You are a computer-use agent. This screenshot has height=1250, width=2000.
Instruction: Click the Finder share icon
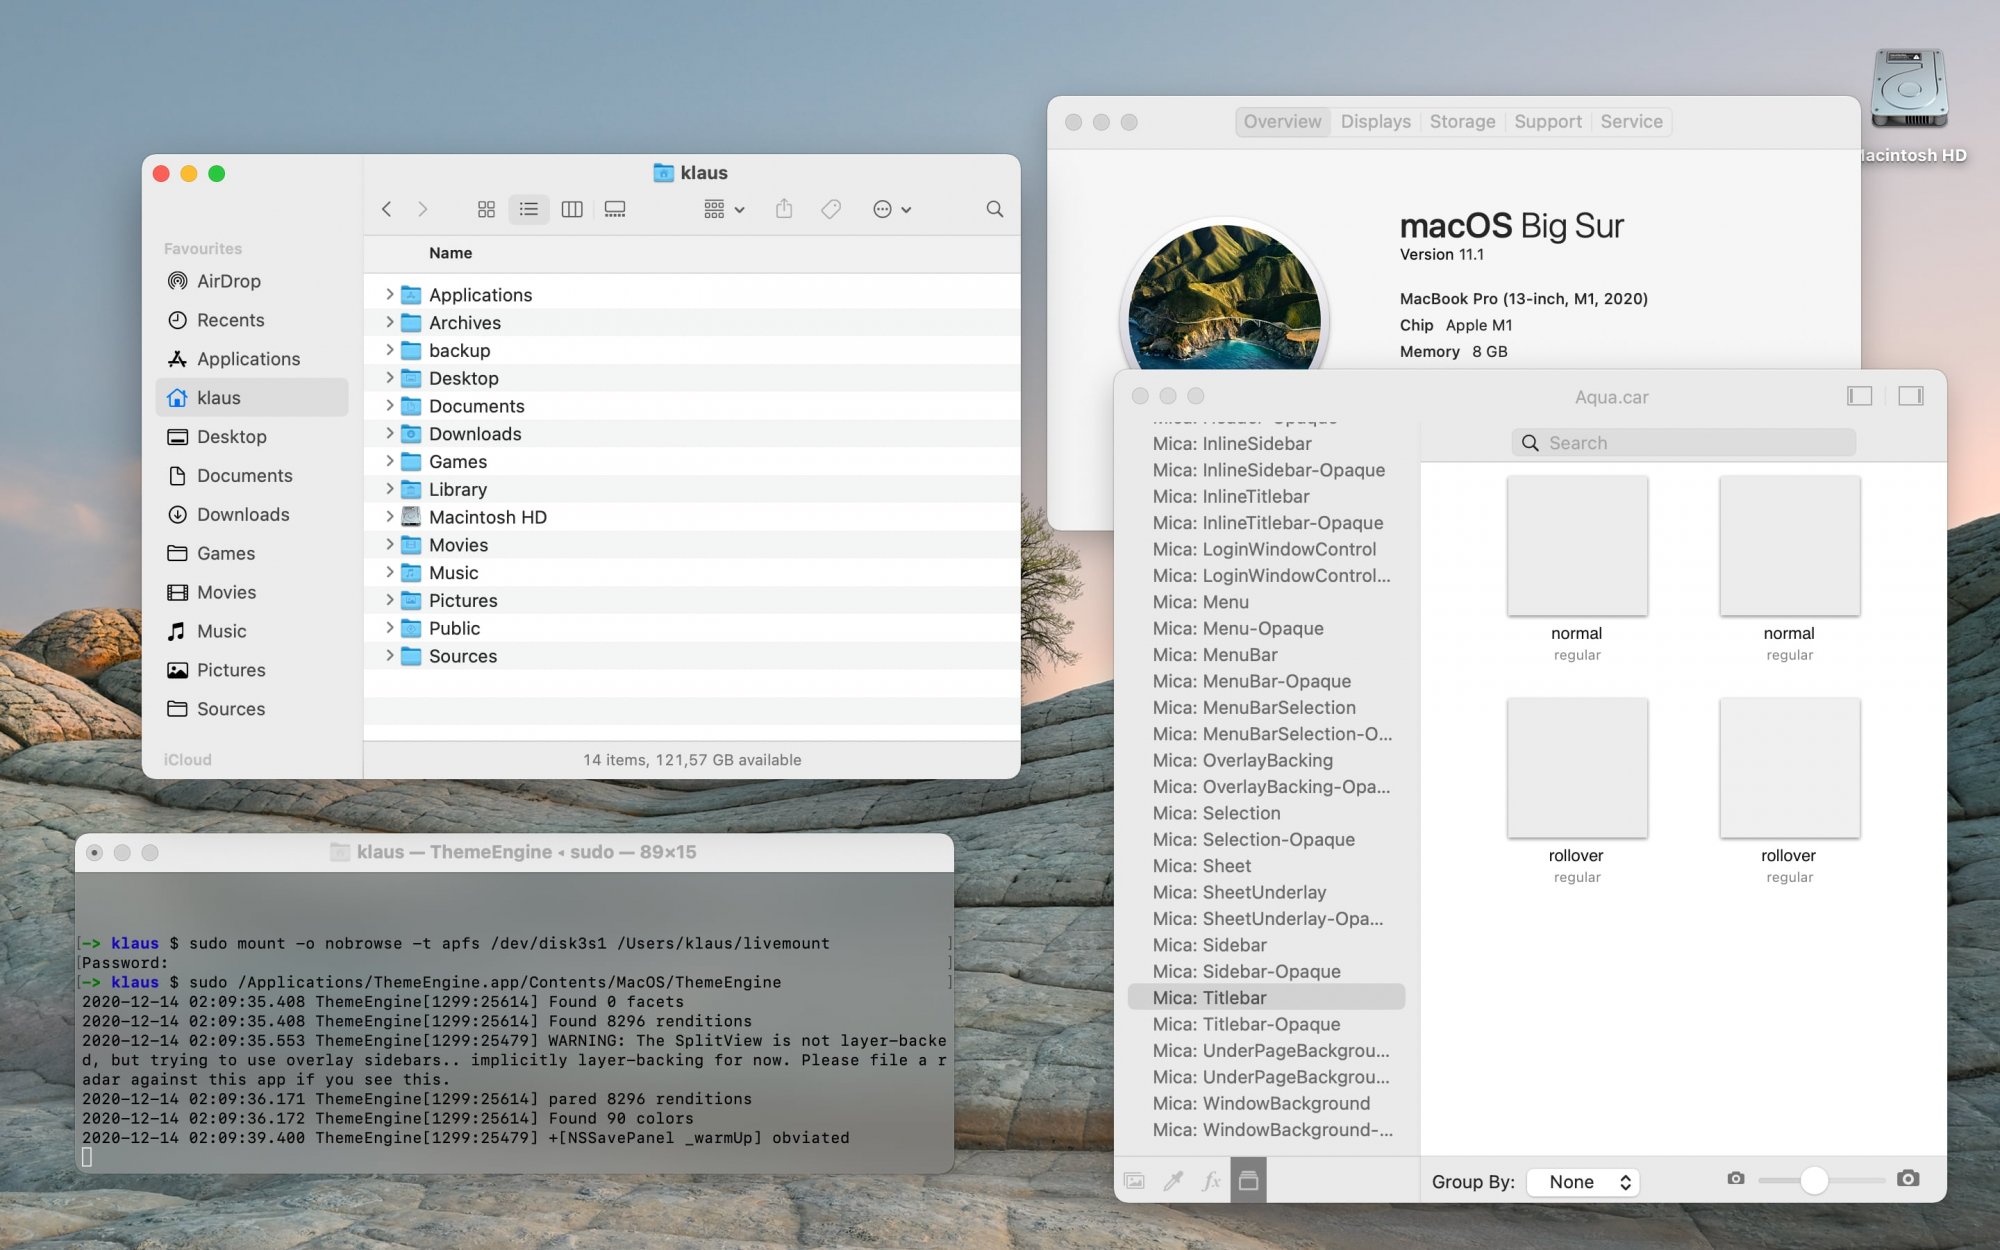click(x=784, y=209)
